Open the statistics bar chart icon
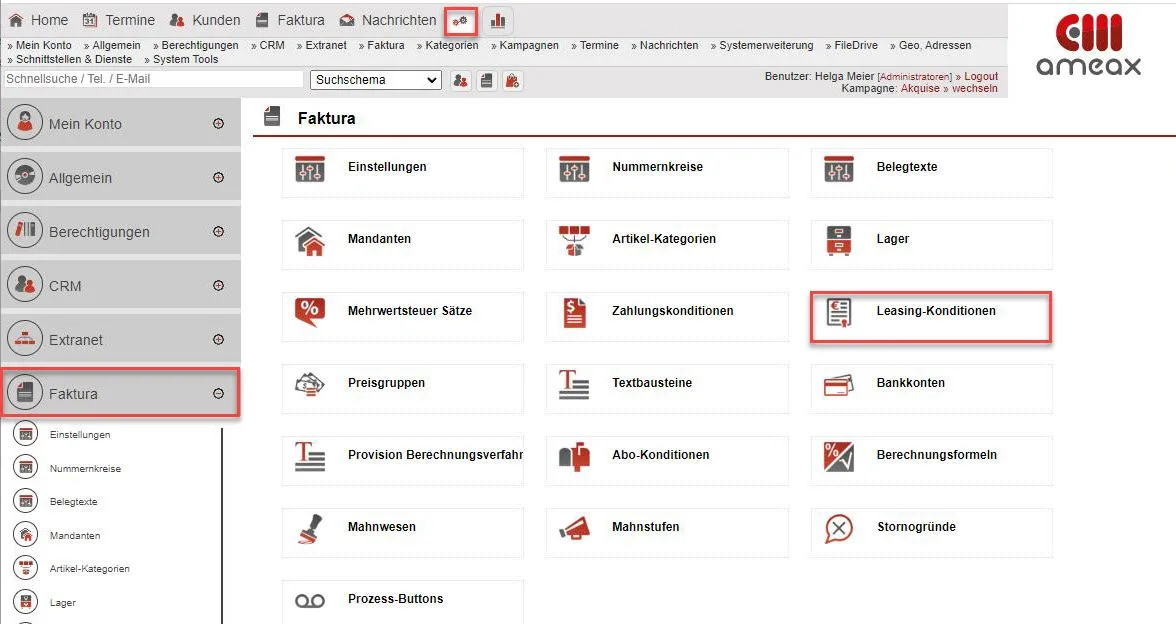This screenshot has height=624, width=1176. (x=498, y=20)
